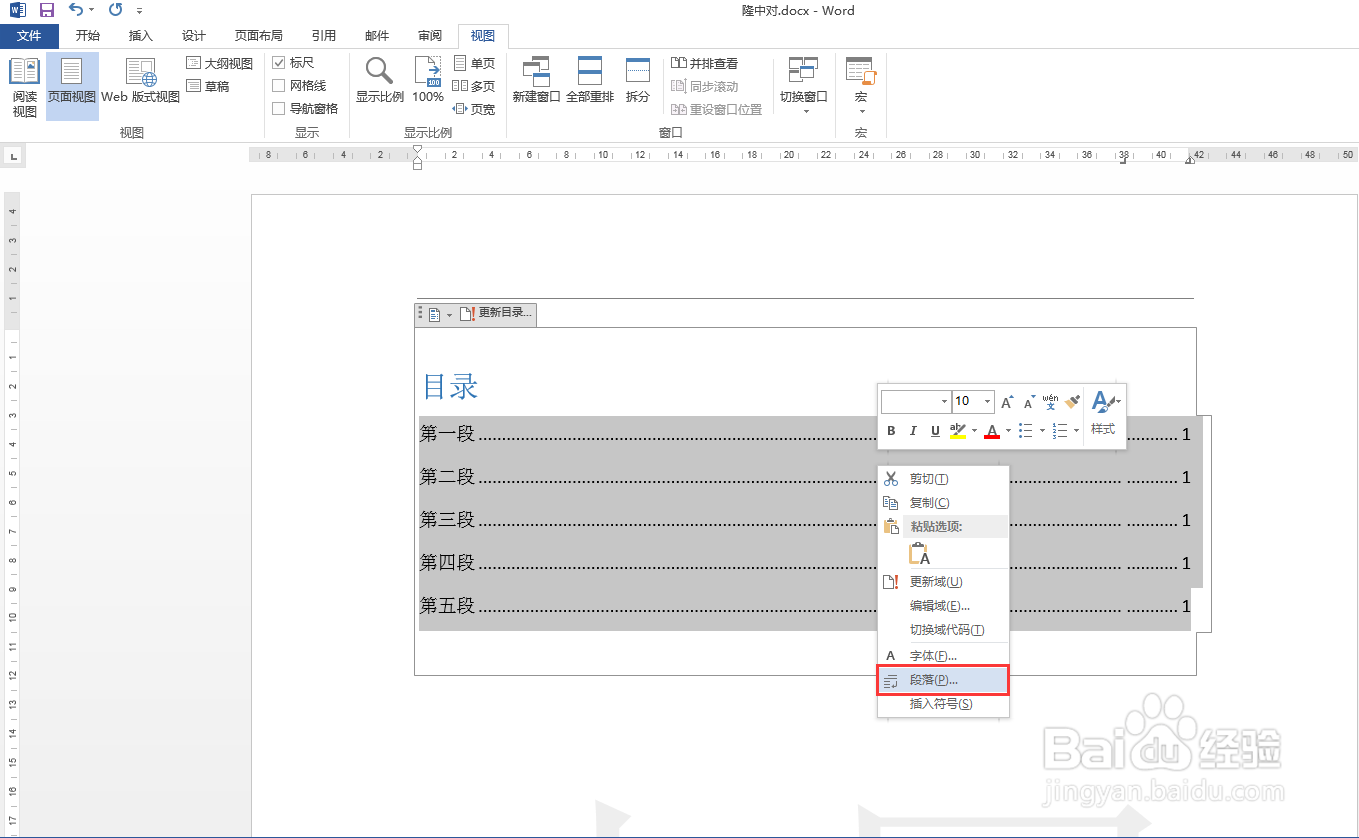
Task: Choose Copy (复制) in context menu
Action: point(943,503)
